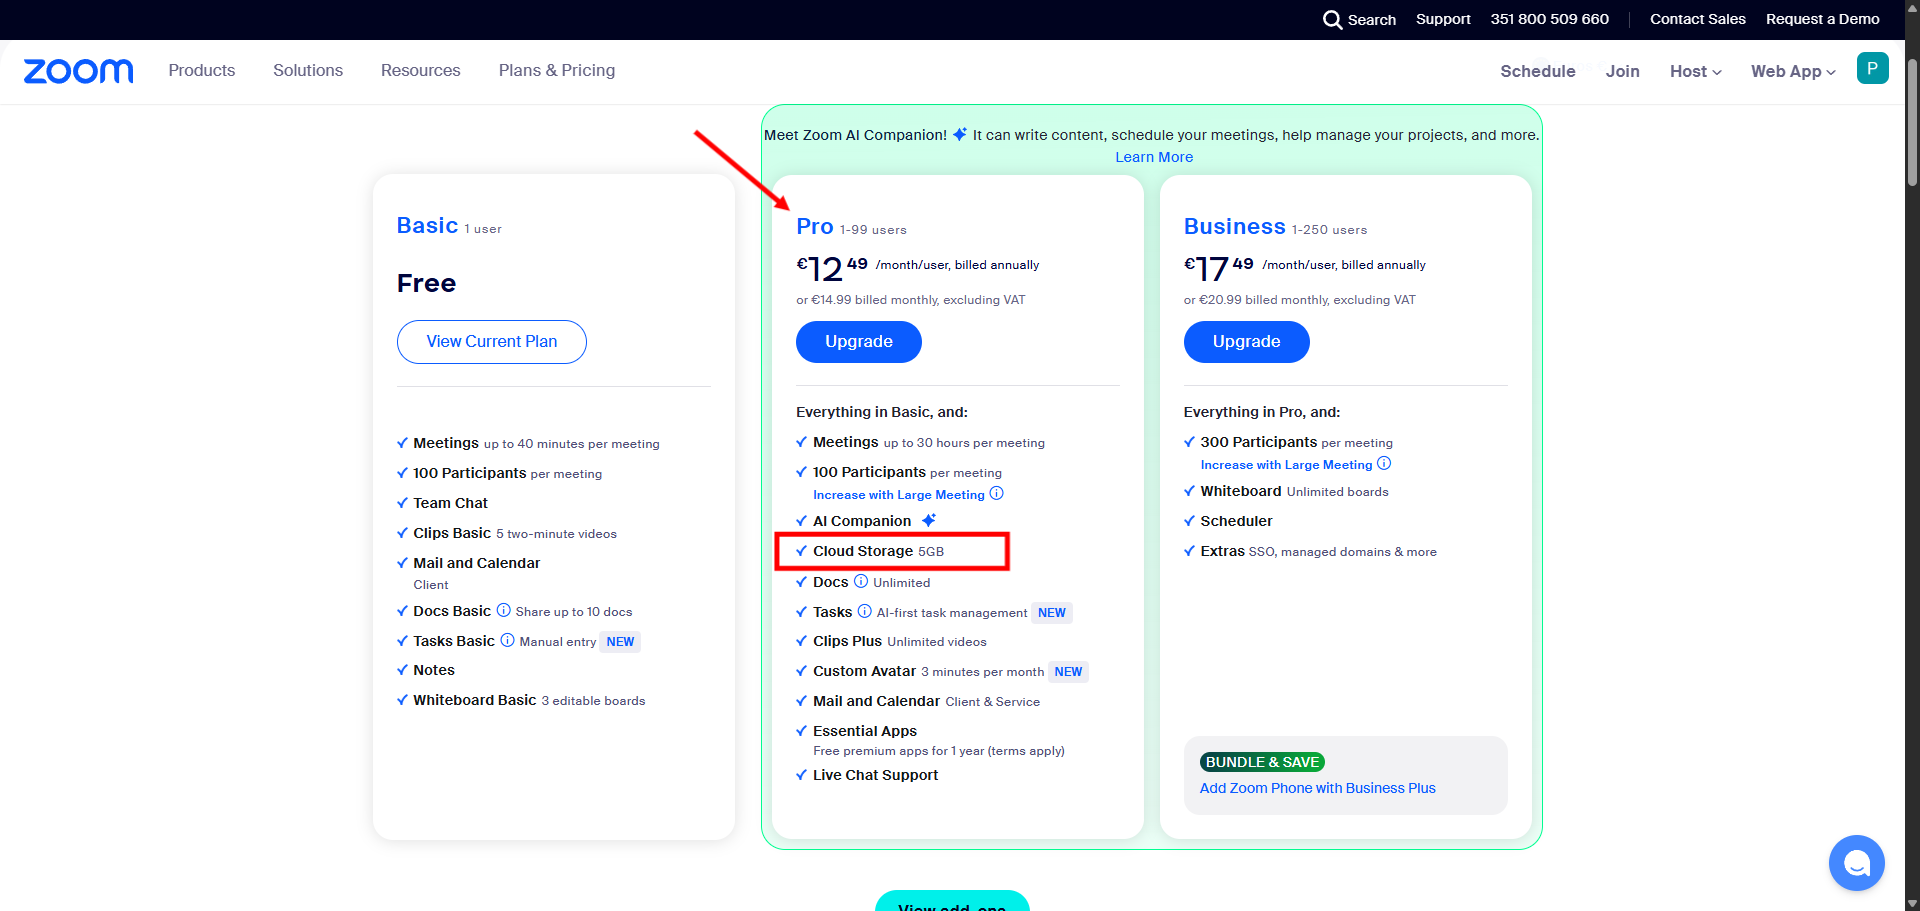1920x911 pixels.
Task: Open the Search magnifier icon
Action: click(1332, 20)
